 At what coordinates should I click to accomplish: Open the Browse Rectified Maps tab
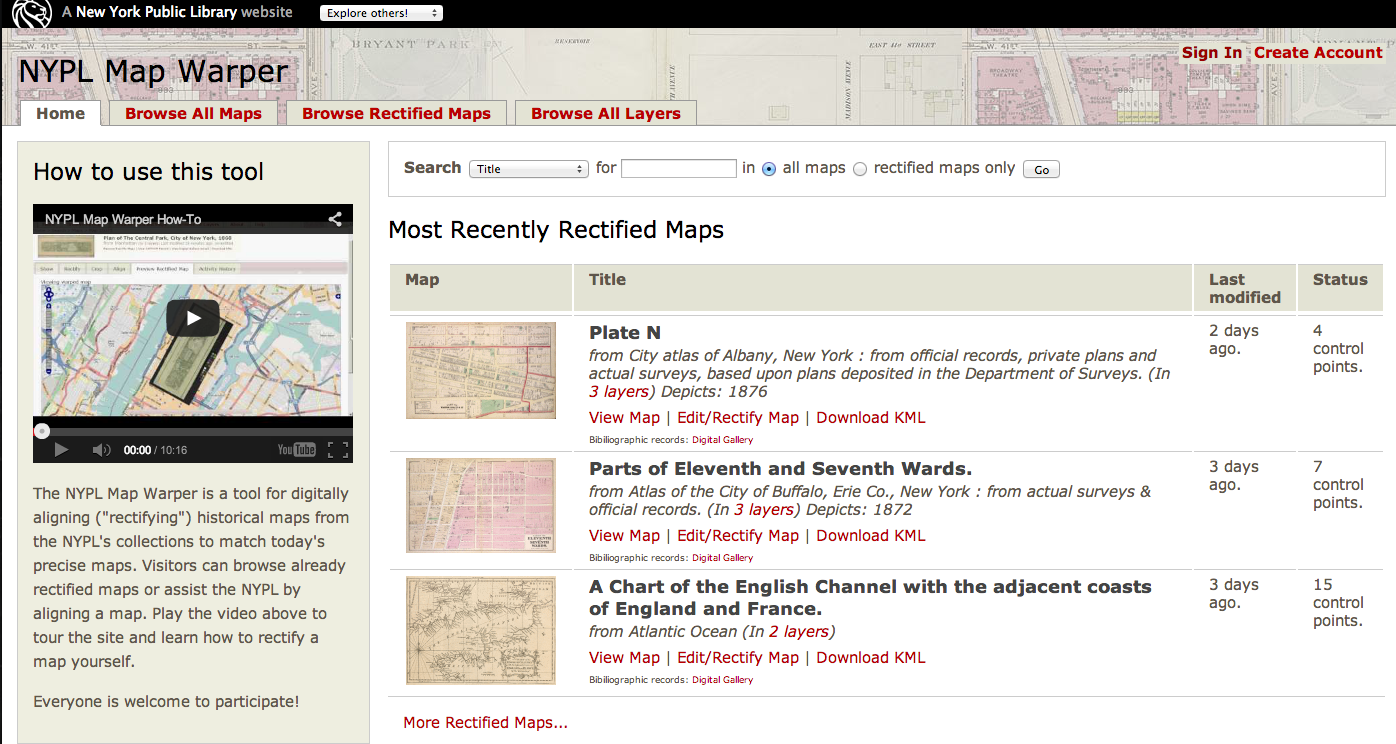click(x=396, y=113)
